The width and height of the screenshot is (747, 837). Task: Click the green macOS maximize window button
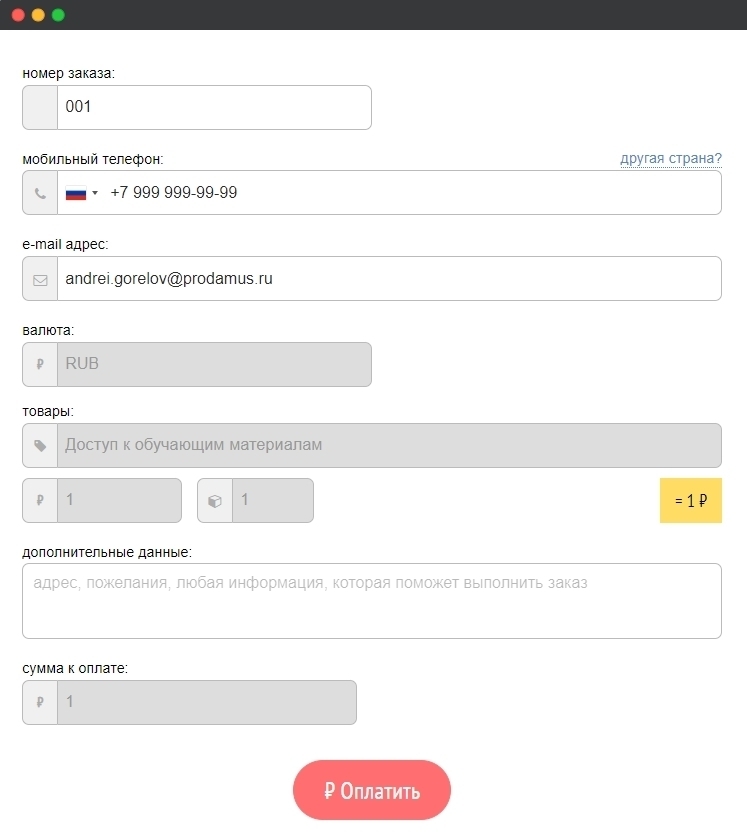click(x=58, y=15)
